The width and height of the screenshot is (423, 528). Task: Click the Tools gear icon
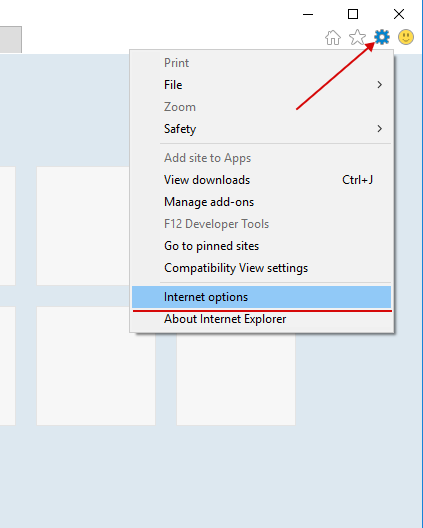point(382,37)
